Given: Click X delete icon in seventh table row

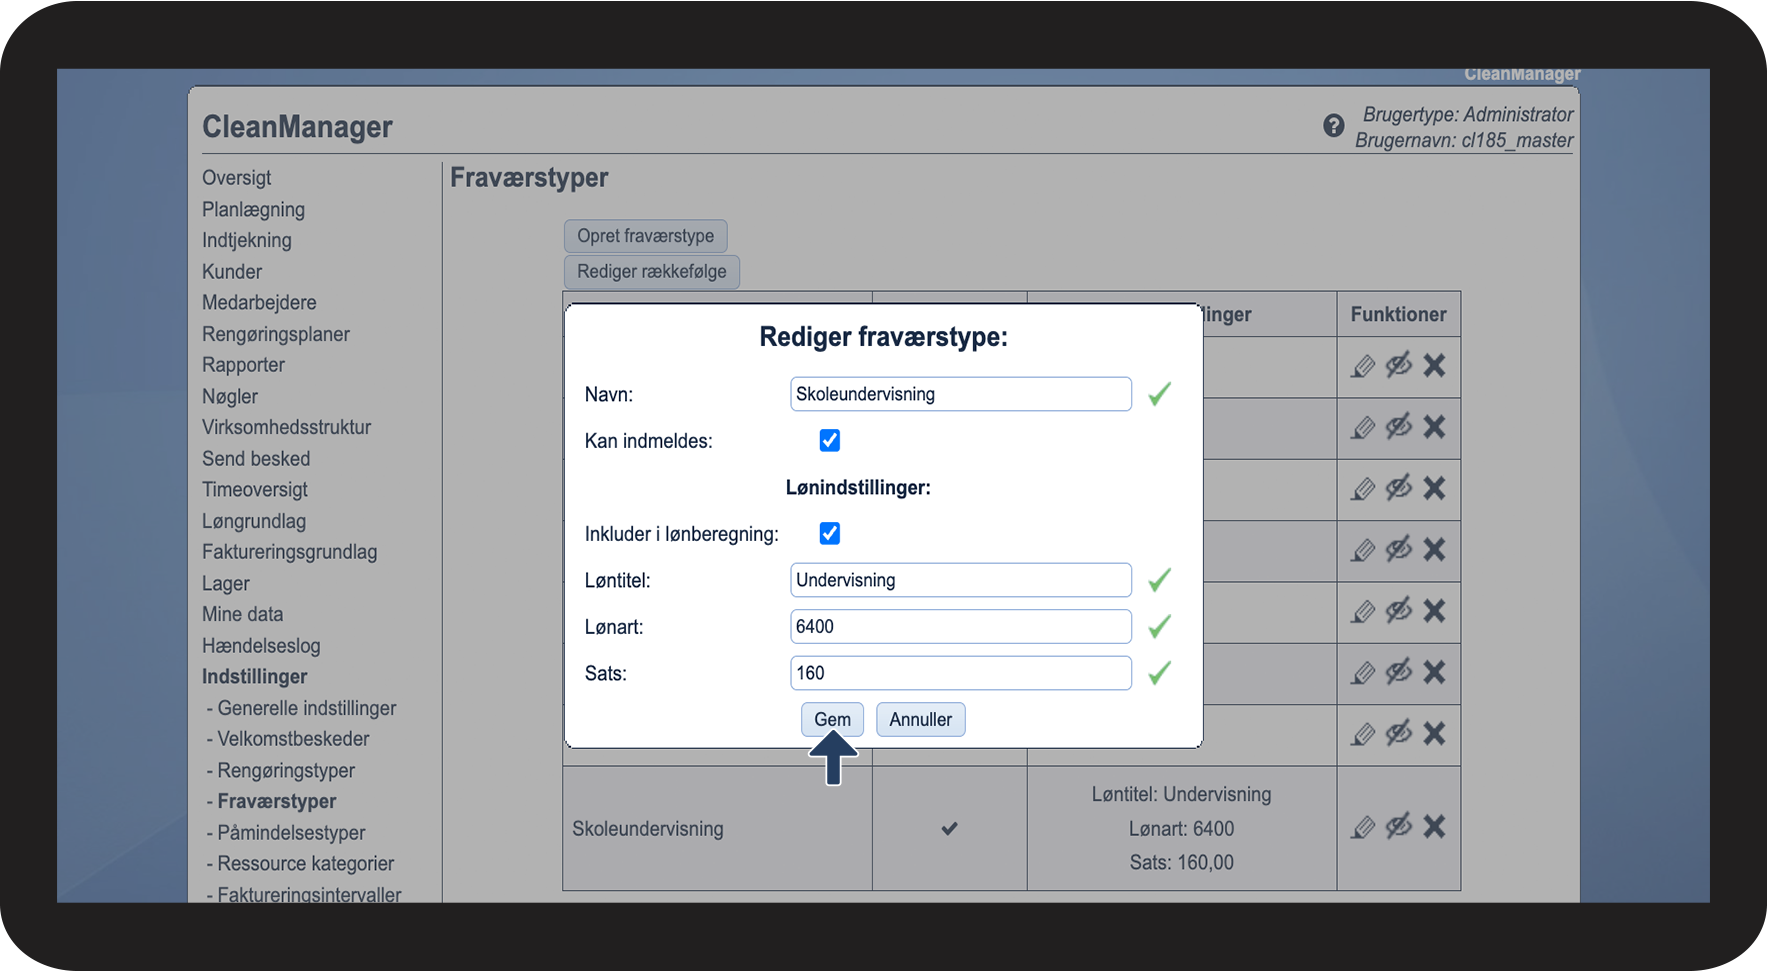Looking at the screenshot, I should pyautogui.click(x=1434, y=734).
